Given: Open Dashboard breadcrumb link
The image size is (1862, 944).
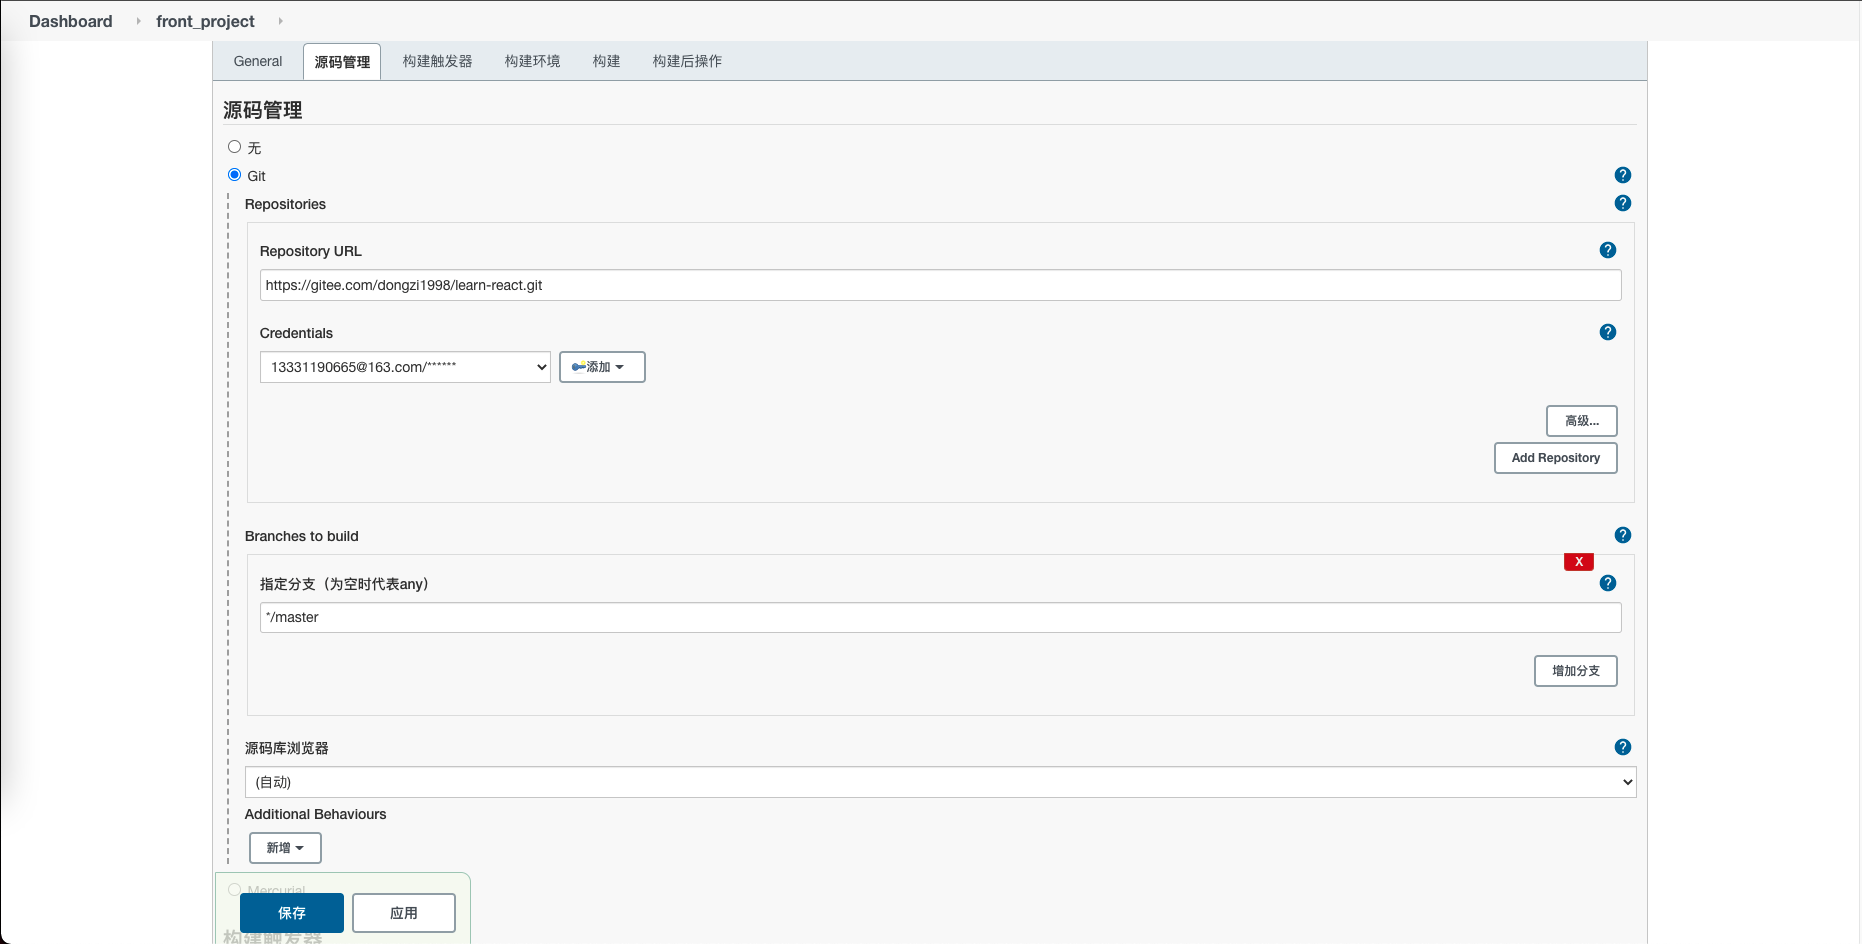Looking at the screenshot, I should 71,21.
